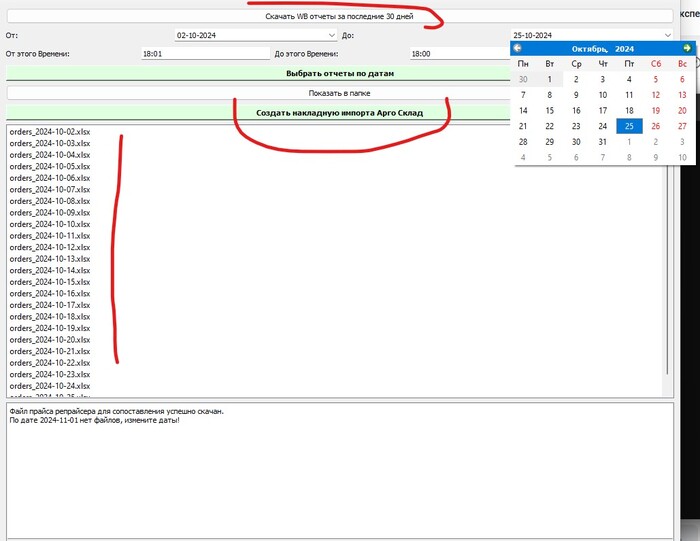Click 'Создать накладную импорта Арго Склад' button
Screen dimensions: 700x541
point(339,113)
